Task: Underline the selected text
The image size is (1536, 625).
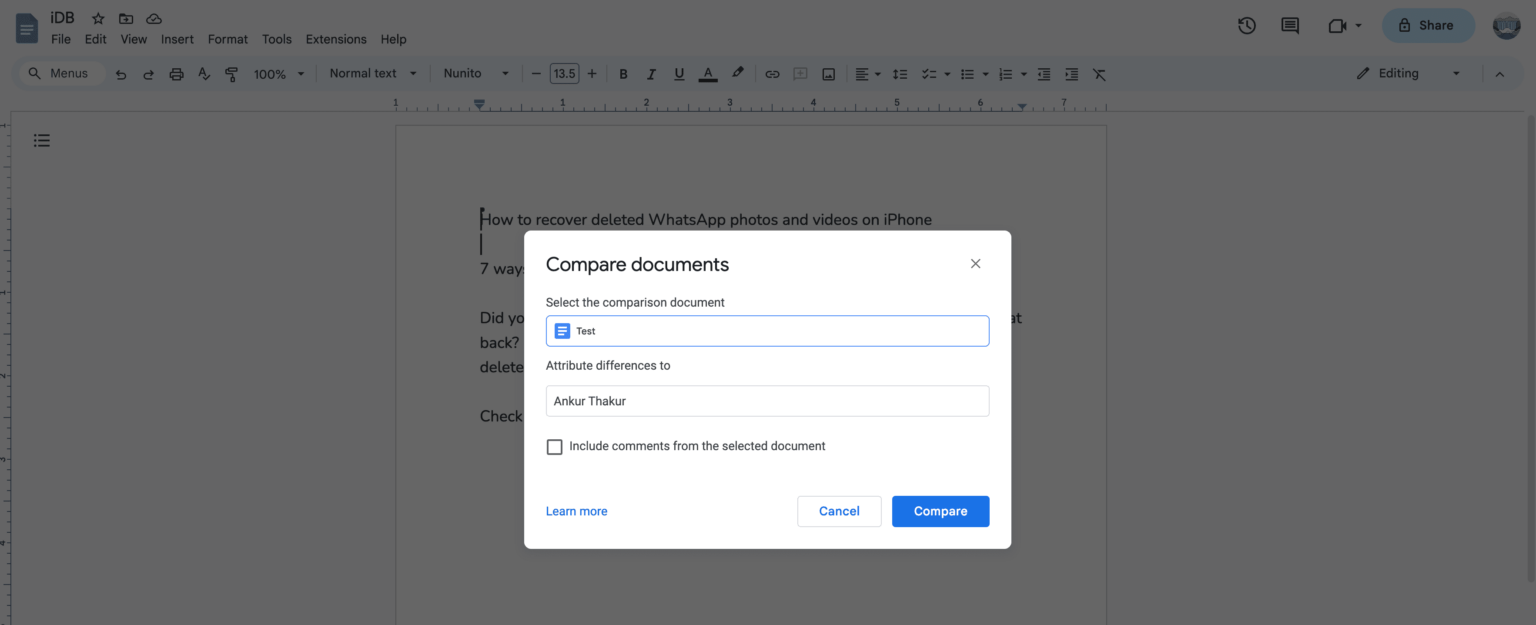Action: pos(679,73)
